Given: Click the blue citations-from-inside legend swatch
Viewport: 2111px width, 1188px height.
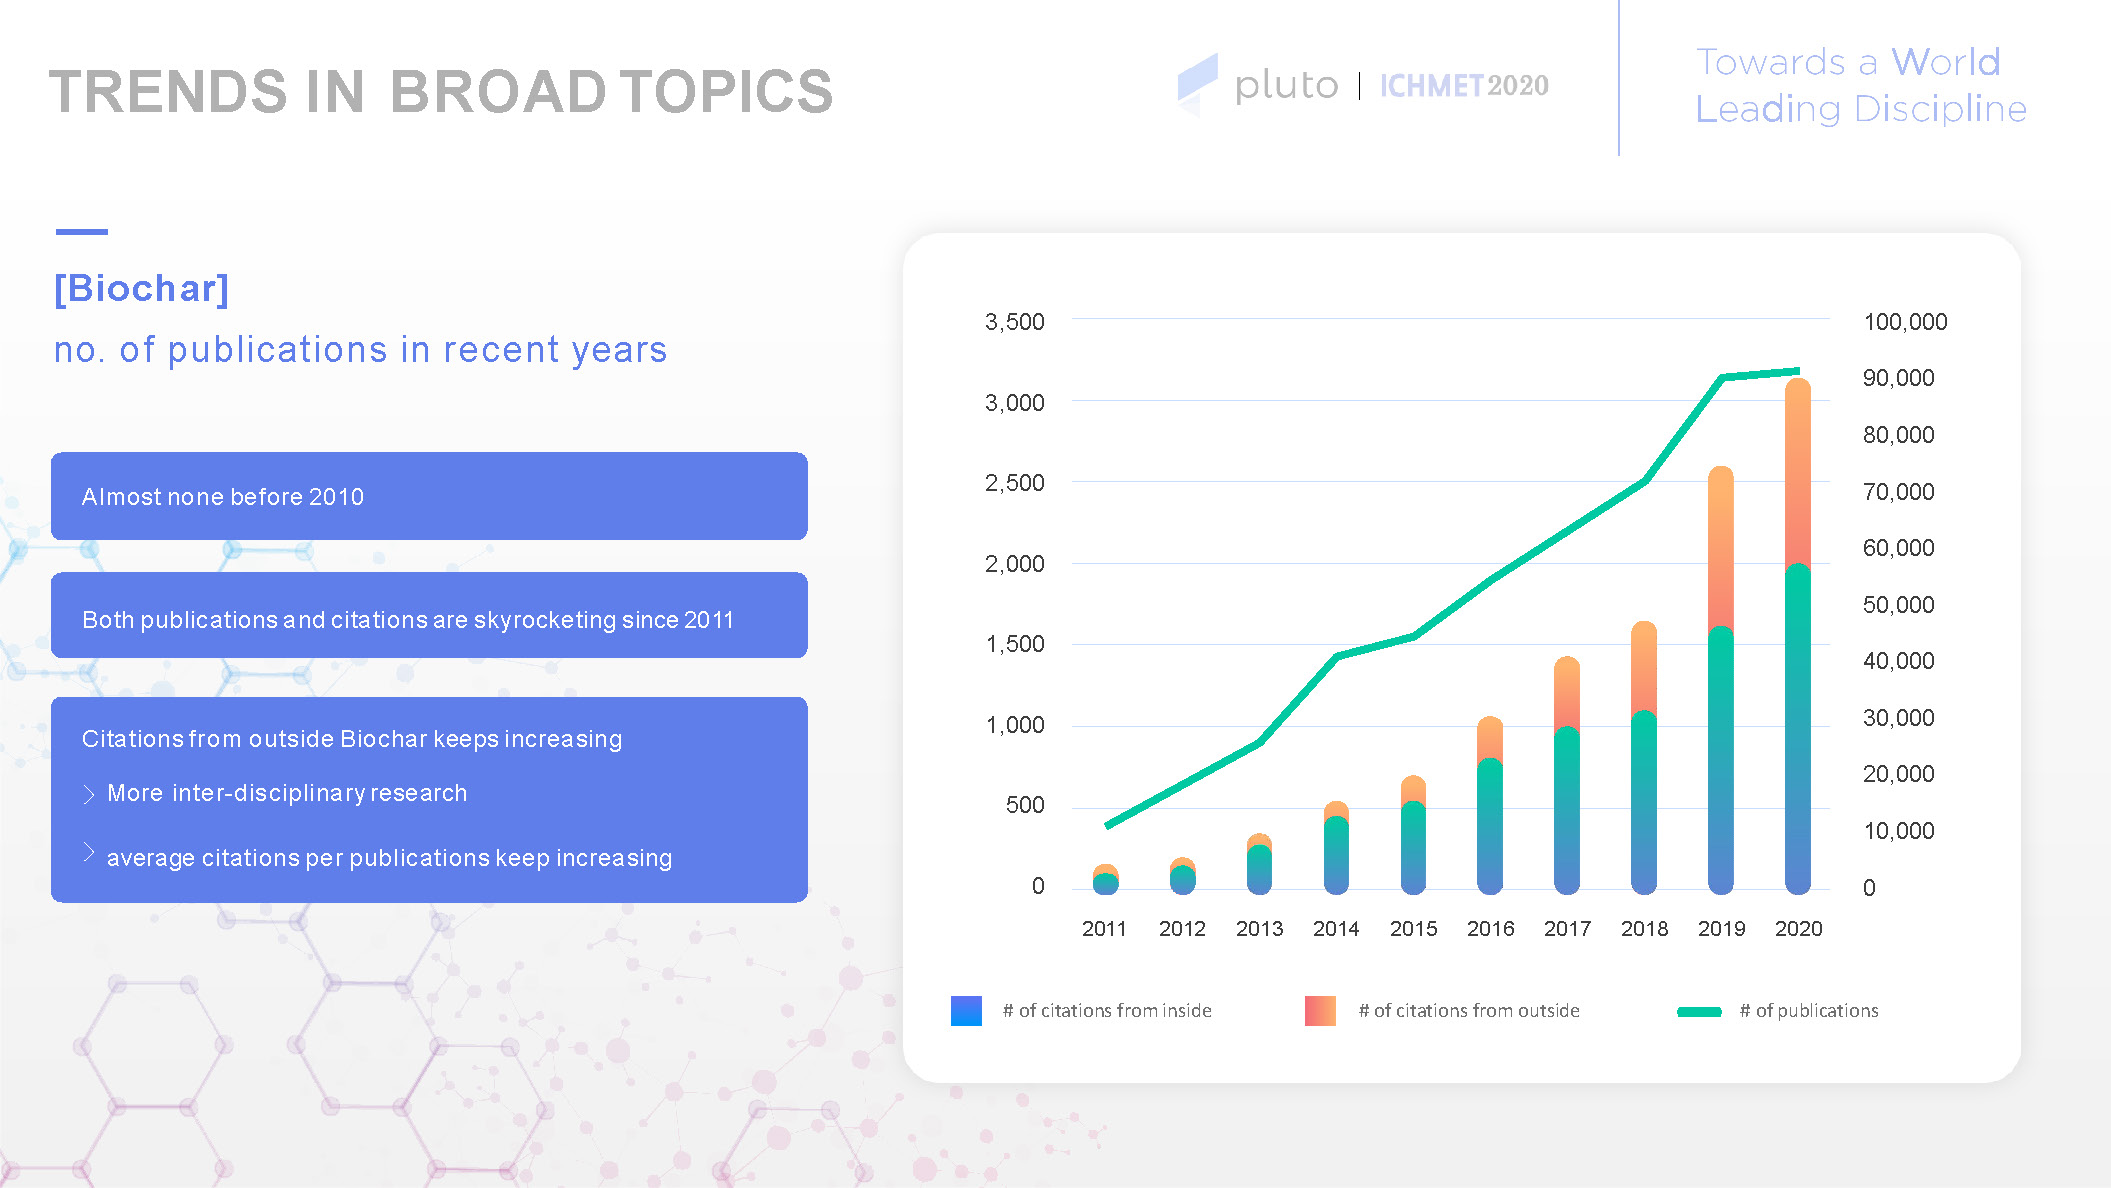Looking at the screenshot, I should (x=966, y=1011).
